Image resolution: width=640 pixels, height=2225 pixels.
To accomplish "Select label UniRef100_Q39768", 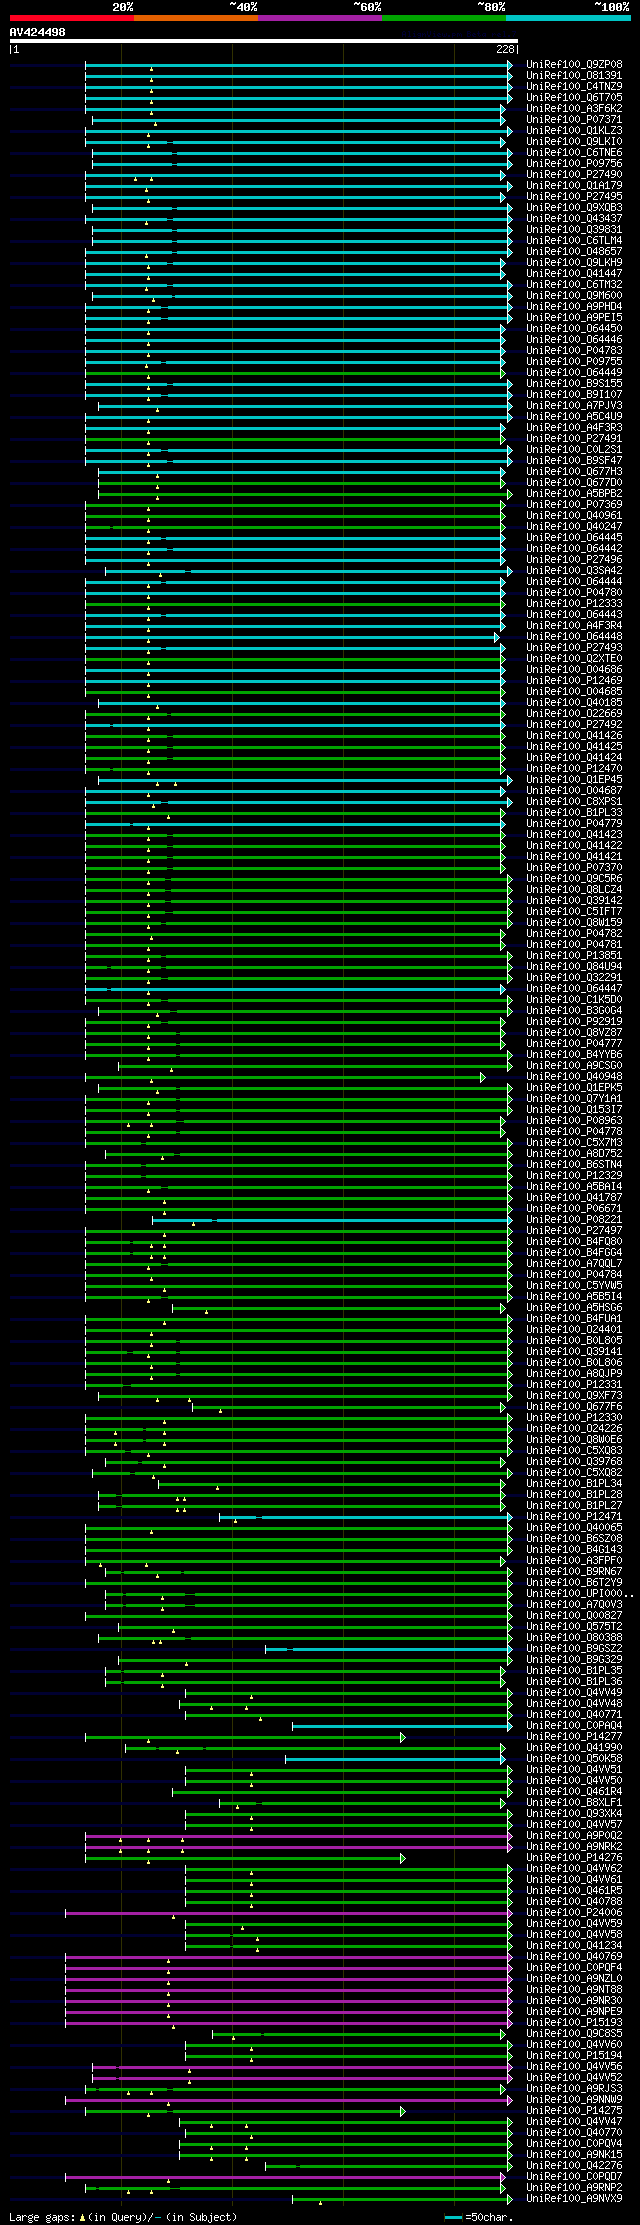I will pyautogui.click(x=574, y=1461).
